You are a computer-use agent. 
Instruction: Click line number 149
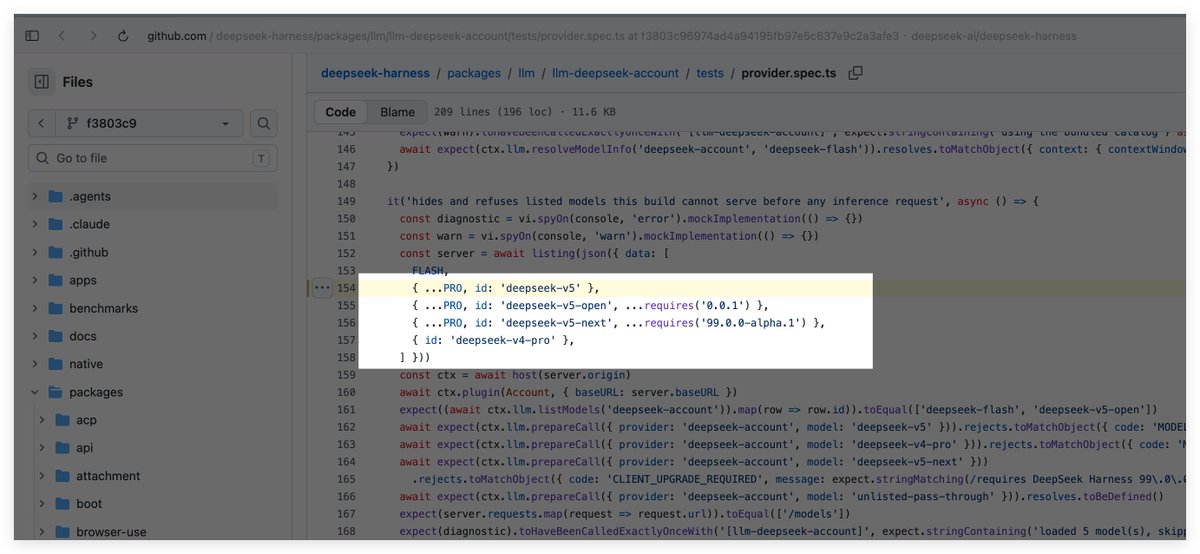click(x=346, y=201)
